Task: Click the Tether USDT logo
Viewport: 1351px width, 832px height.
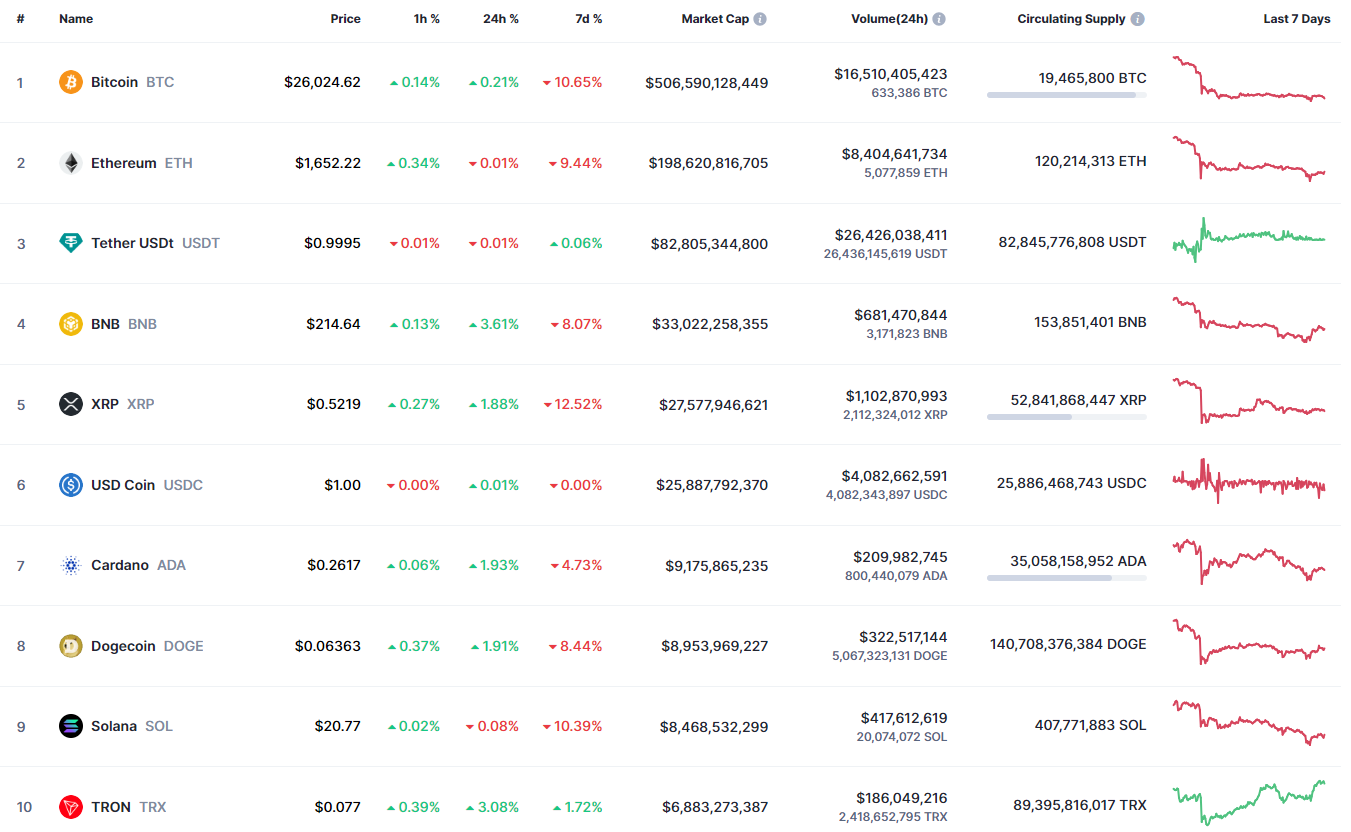Action: (x=70, y=243)
